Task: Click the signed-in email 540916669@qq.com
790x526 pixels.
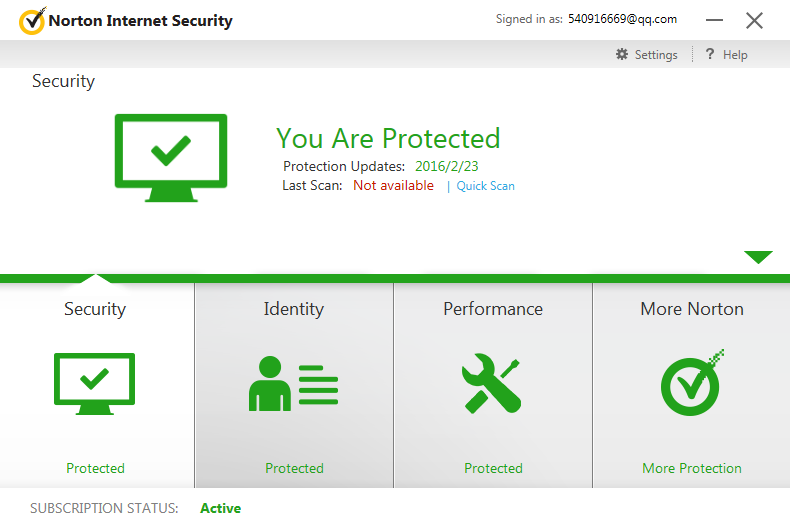Action: click(622, 19)
